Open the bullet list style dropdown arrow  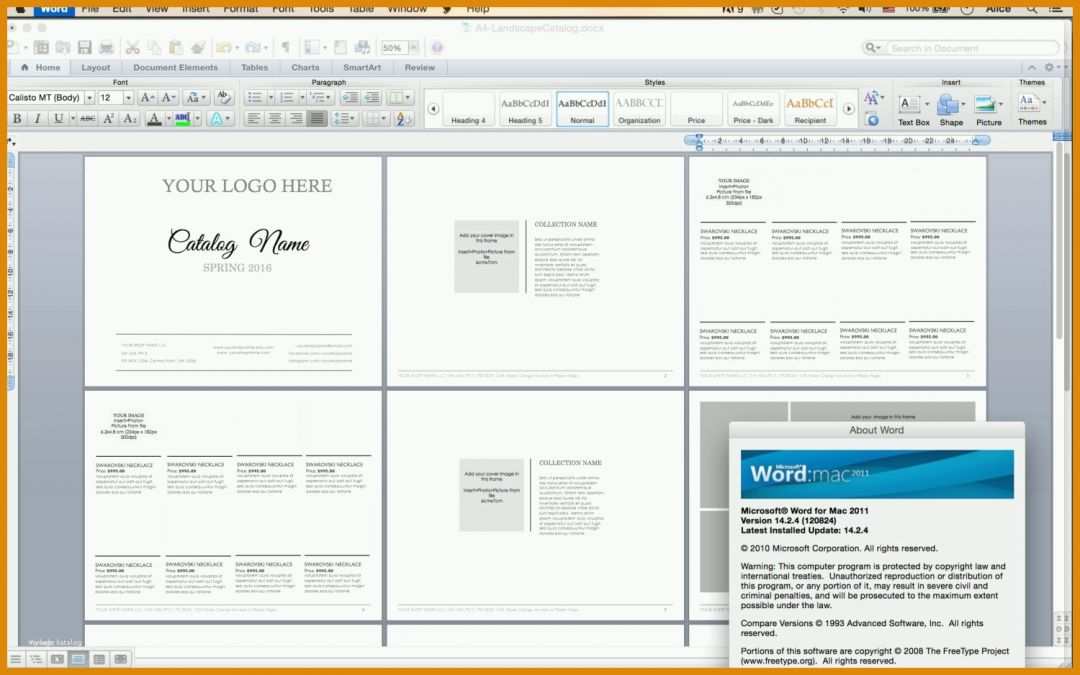(x=271, y=97)
